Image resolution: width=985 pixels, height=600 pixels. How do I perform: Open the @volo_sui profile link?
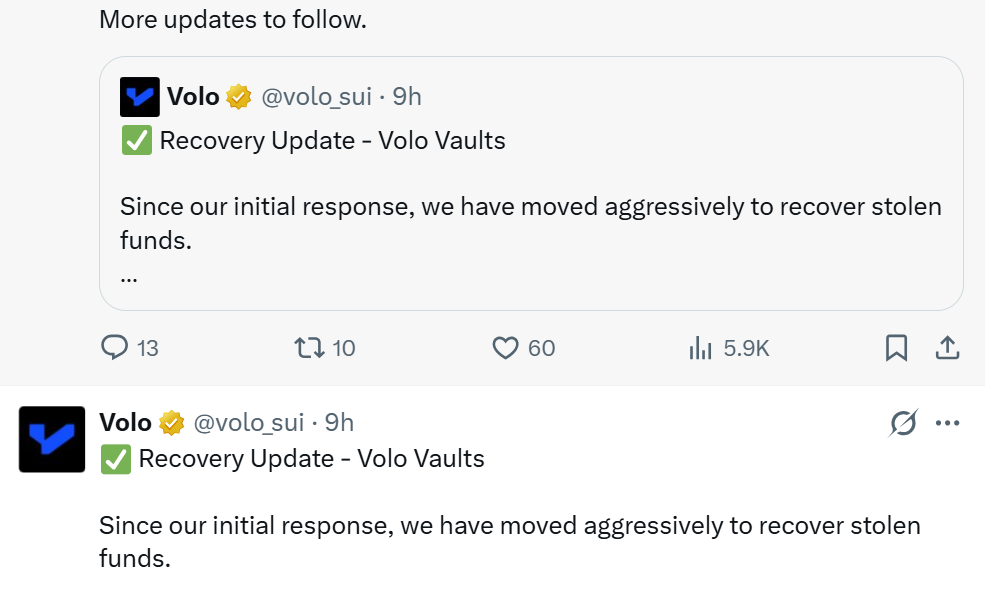point(250,423)
